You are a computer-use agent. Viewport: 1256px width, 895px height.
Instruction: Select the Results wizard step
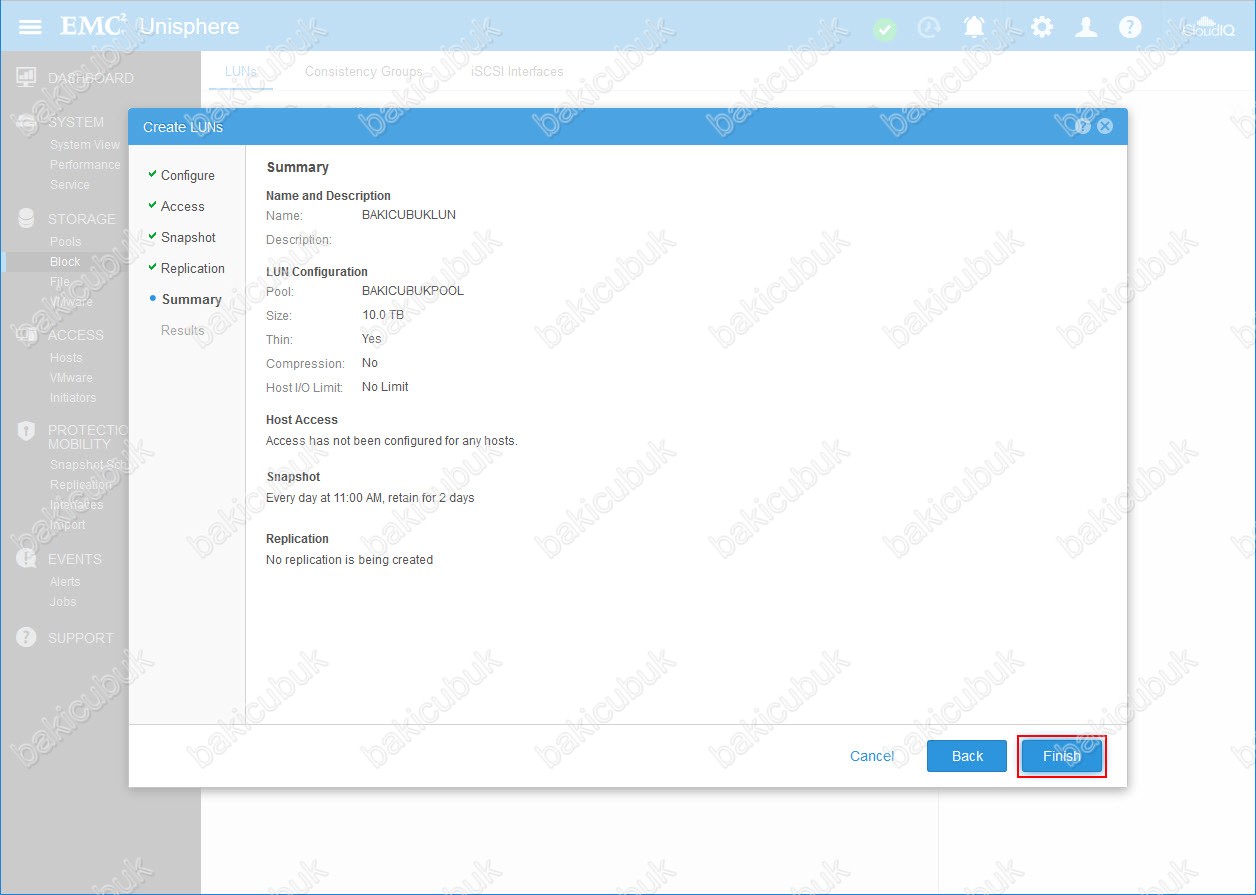(183, 330)
